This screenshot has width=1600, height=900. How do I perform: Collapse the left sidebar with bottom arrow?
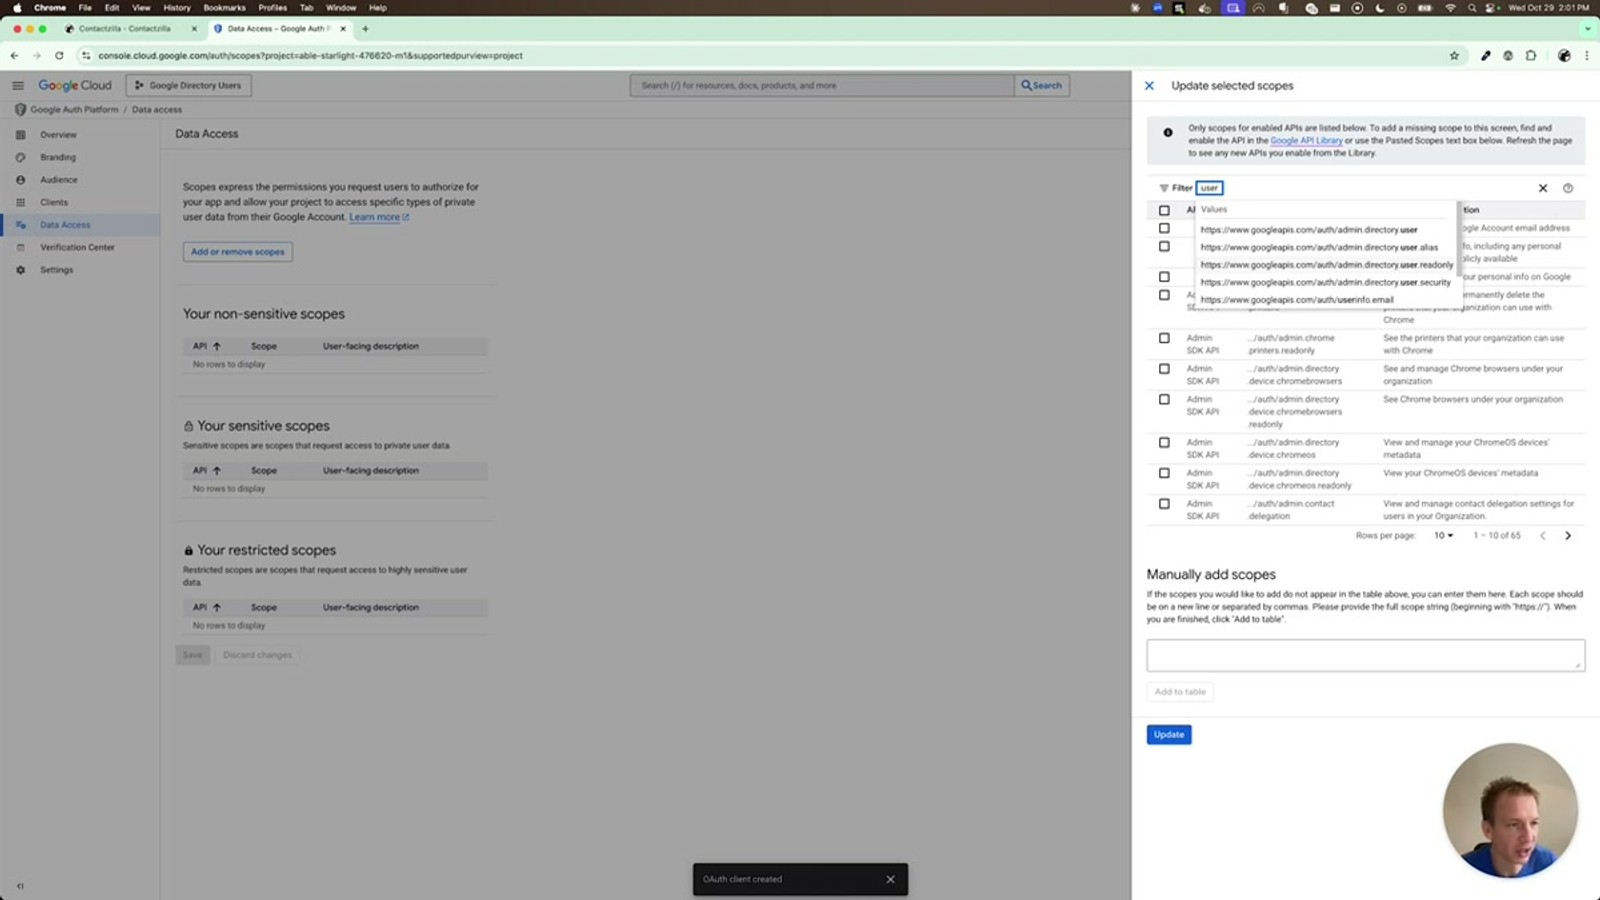click(x=20, y=885)
